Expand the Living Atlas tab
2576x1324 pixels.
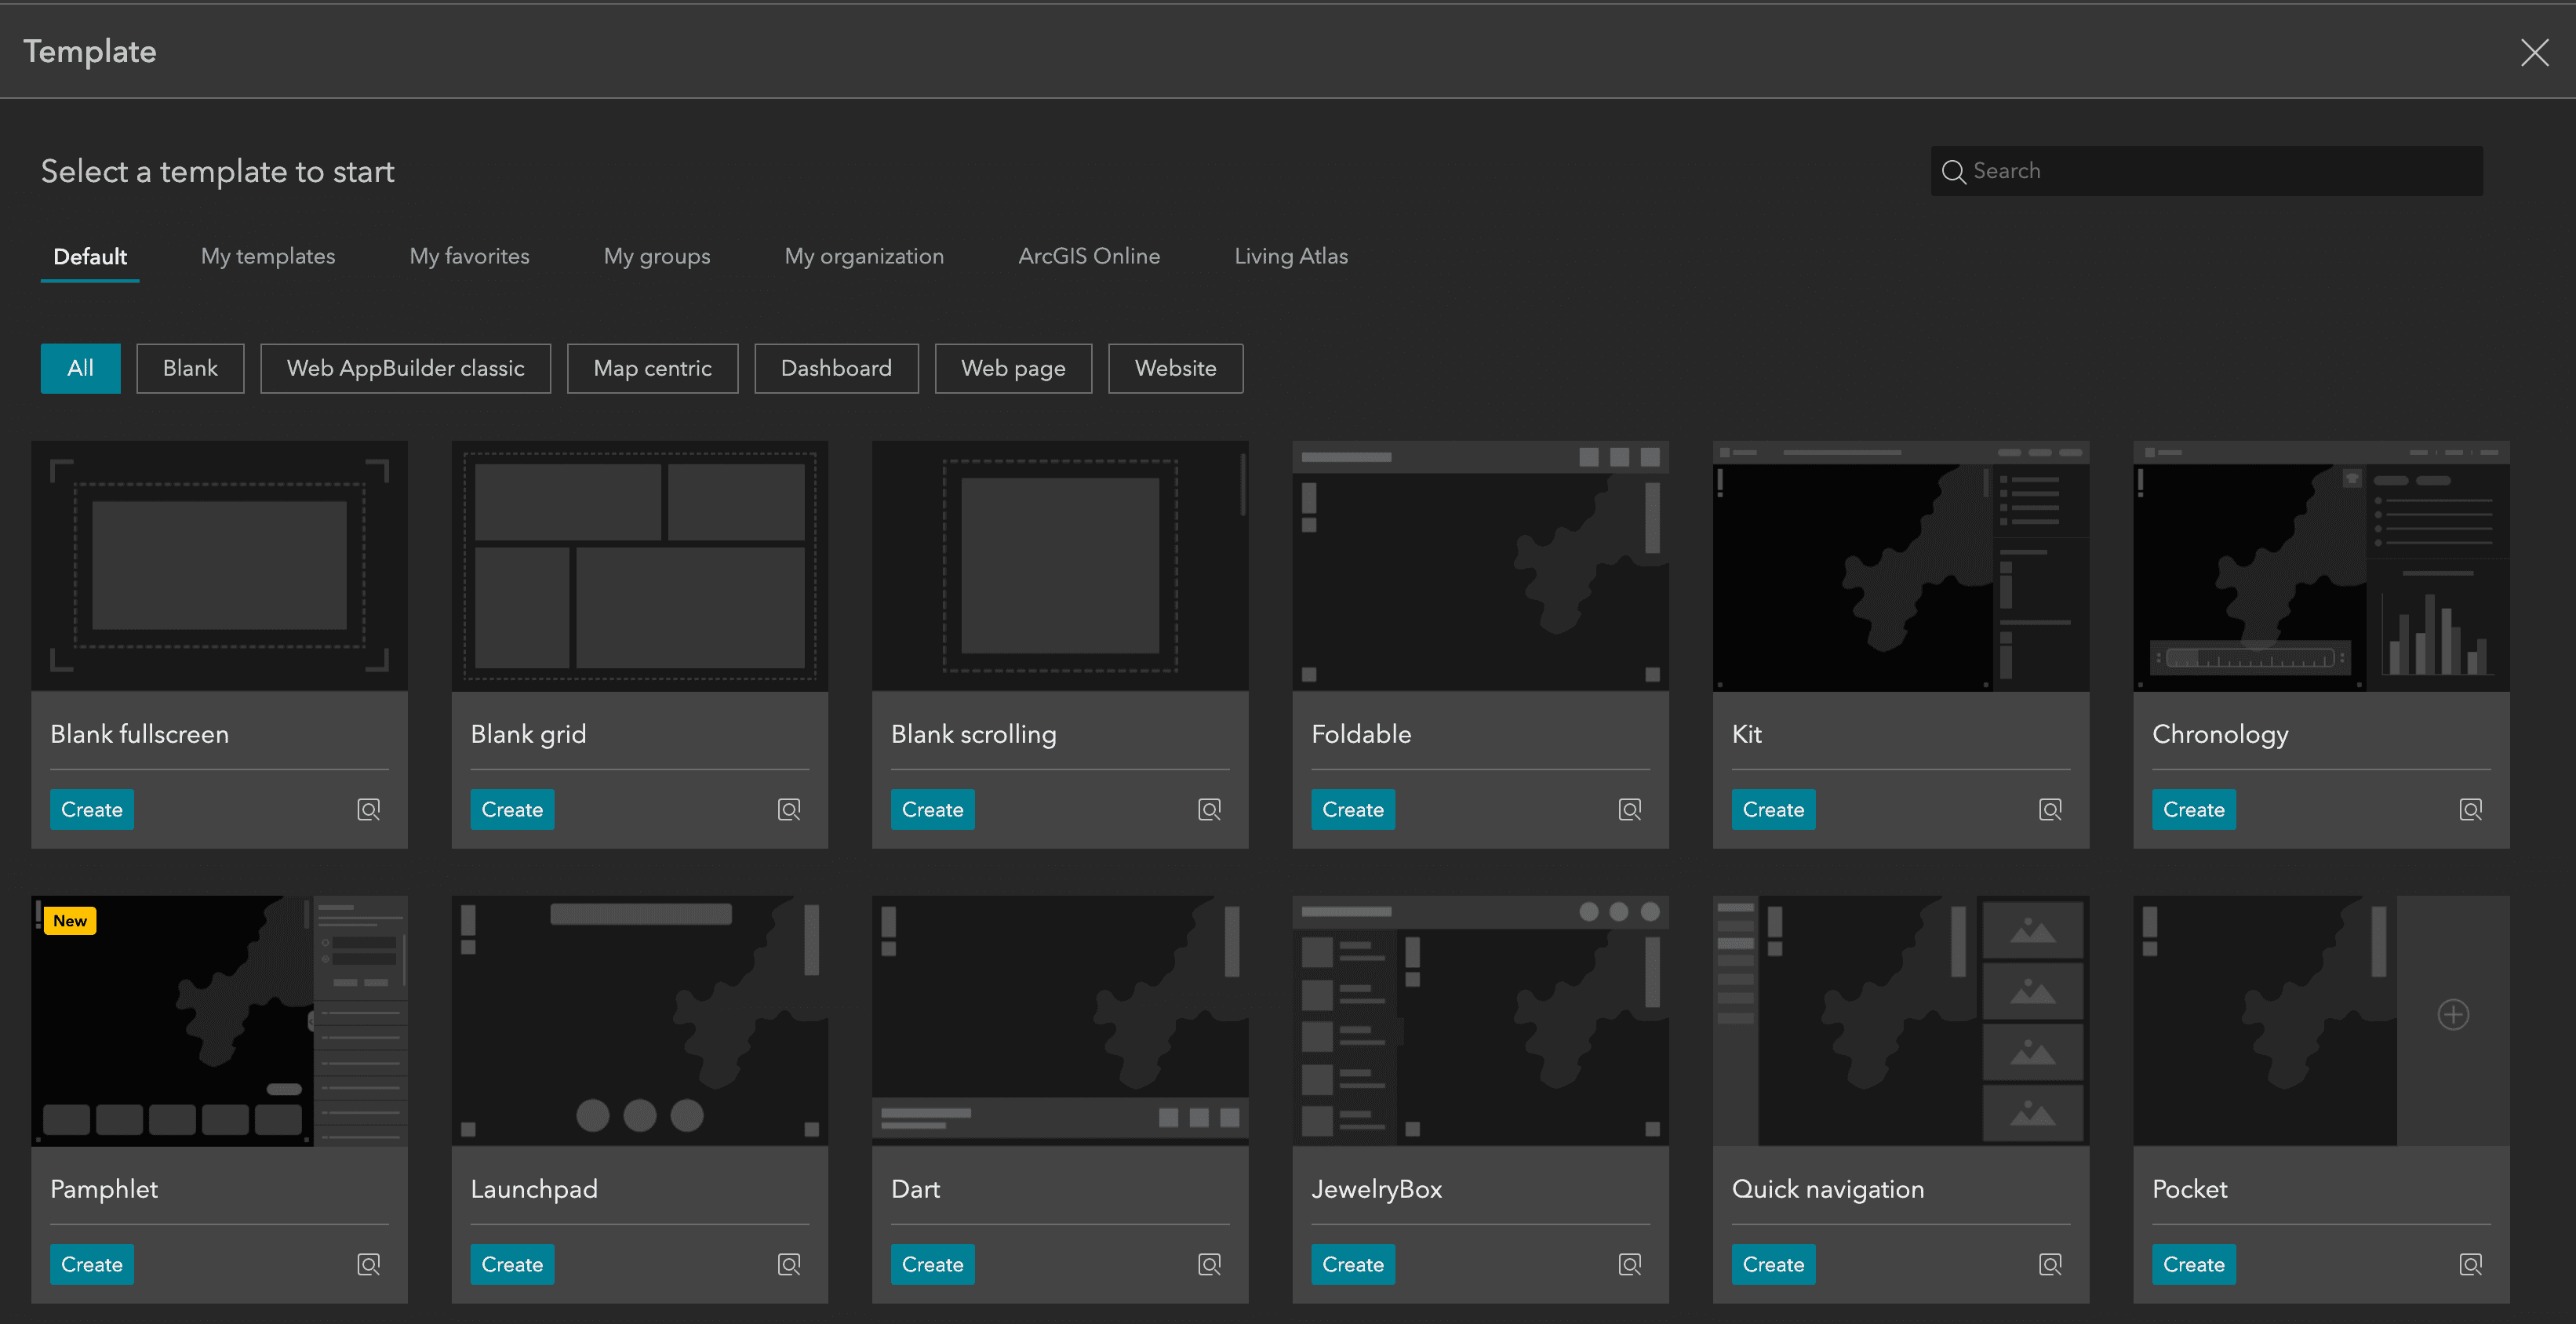pos(1290,256)
